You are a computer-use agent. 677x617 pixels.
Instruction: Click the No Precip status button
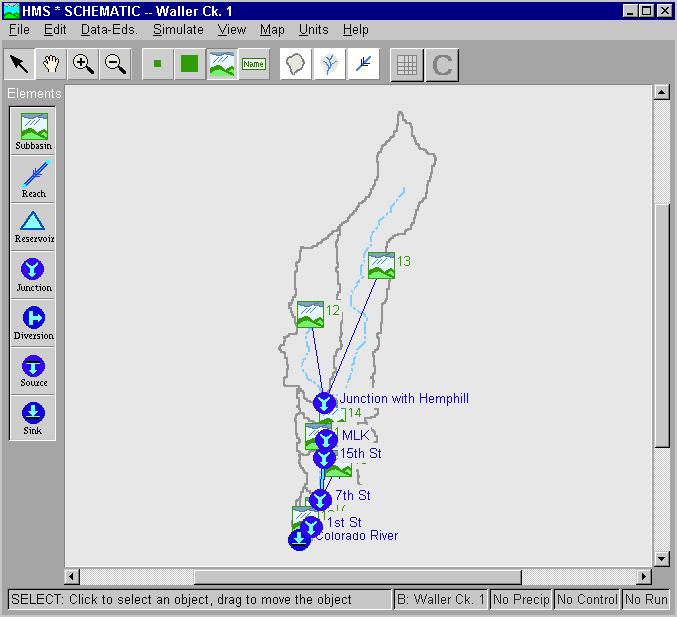click(520, 600)
